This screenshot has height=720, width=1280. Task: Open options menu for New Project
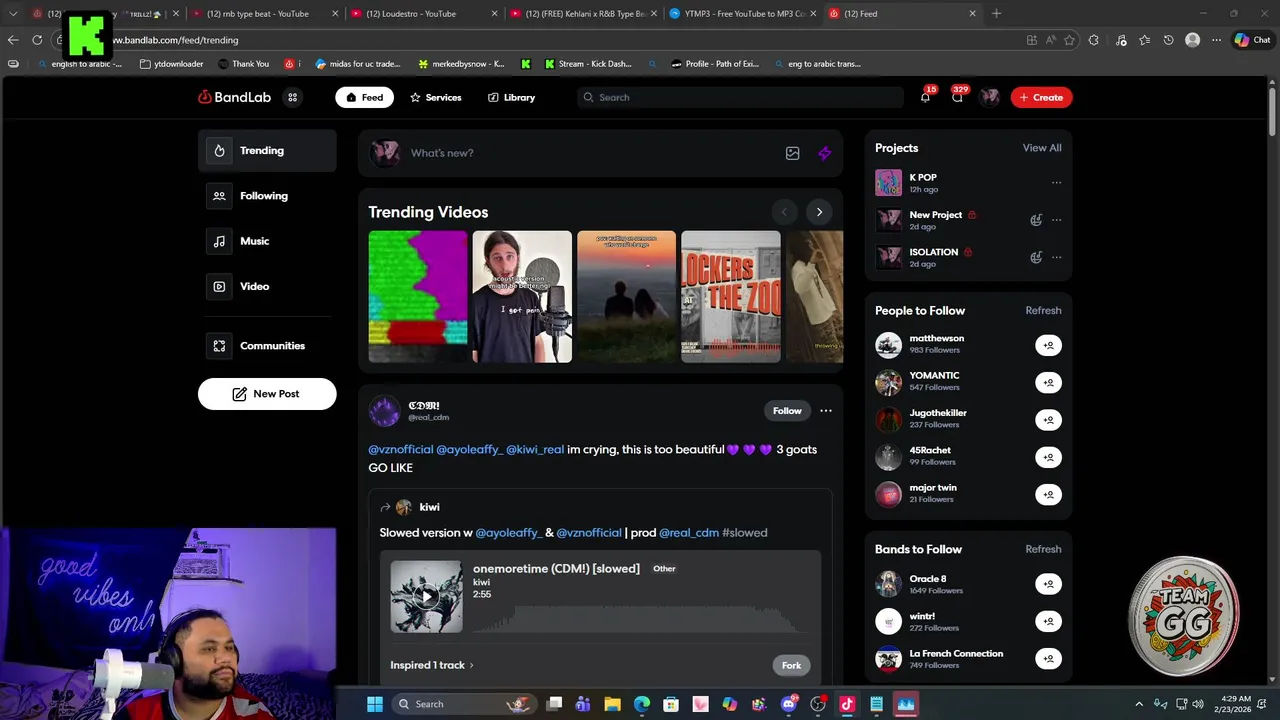tap(1056, 220)
